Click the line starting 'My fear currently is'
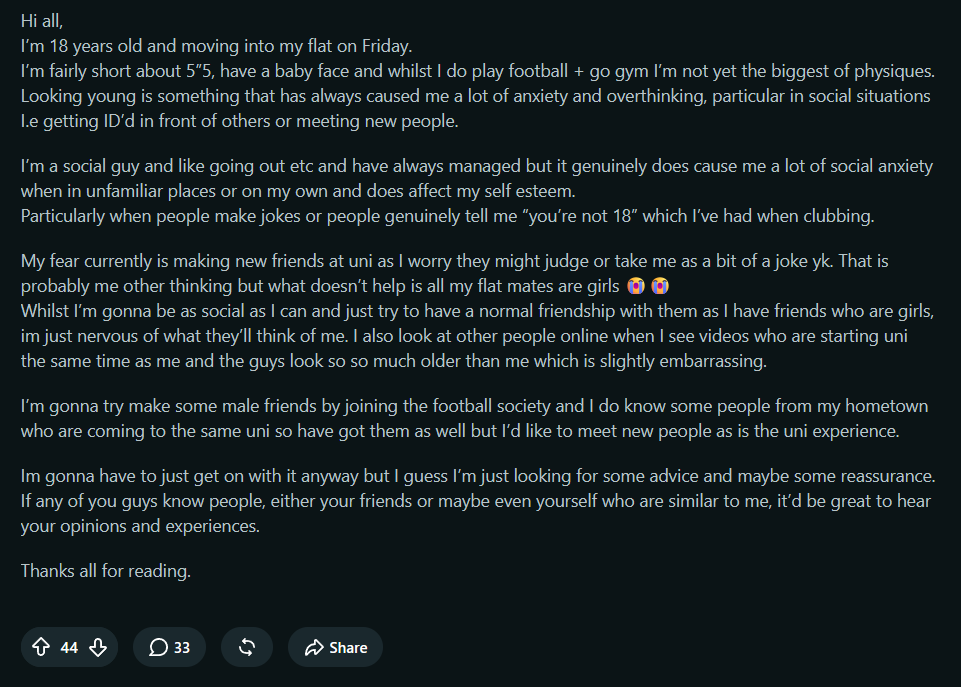The width and height of the screenshot is (961, 687). click(455, 261)
